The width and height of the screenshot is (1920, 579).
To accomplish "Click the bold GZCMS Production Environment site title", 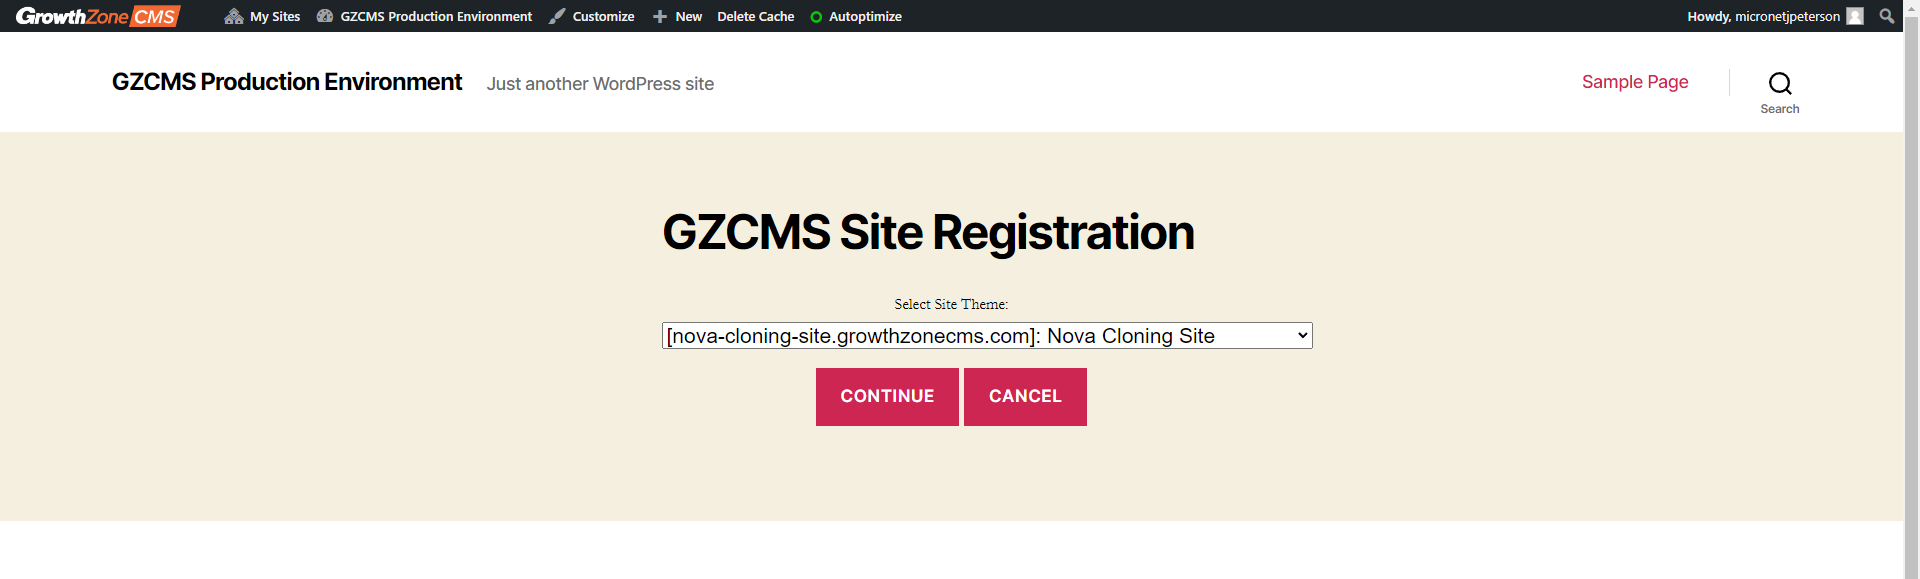I will 287,82.
